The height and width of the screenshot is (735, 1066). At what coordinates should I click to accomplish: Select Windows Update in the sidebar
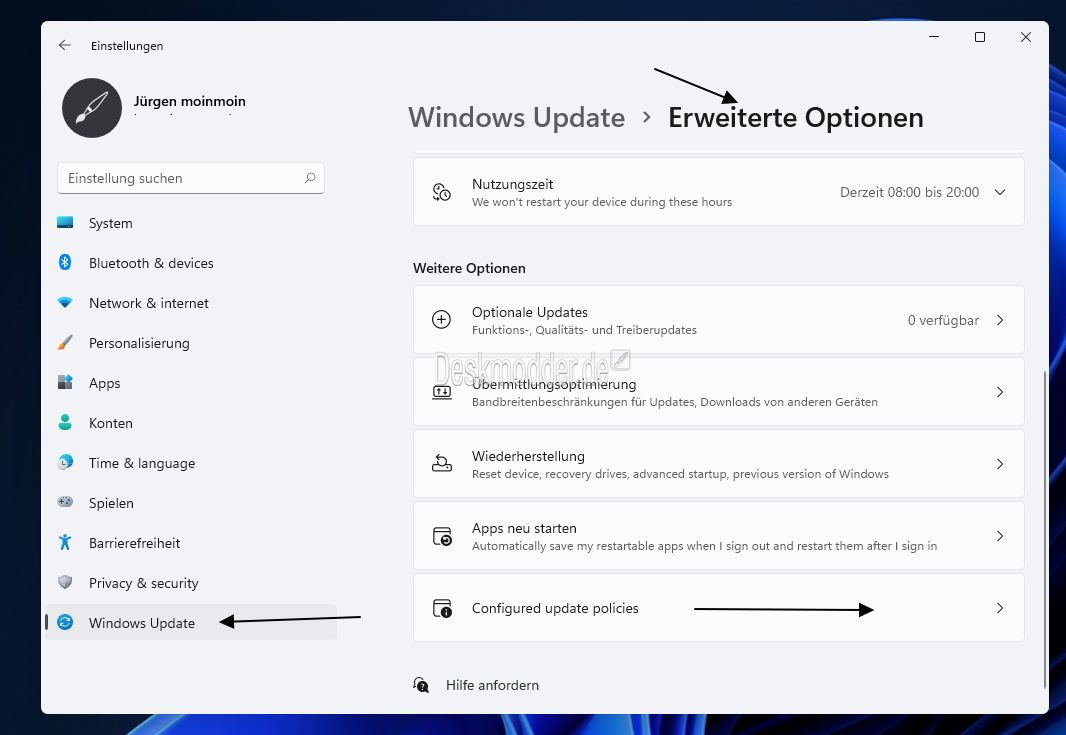190,622
